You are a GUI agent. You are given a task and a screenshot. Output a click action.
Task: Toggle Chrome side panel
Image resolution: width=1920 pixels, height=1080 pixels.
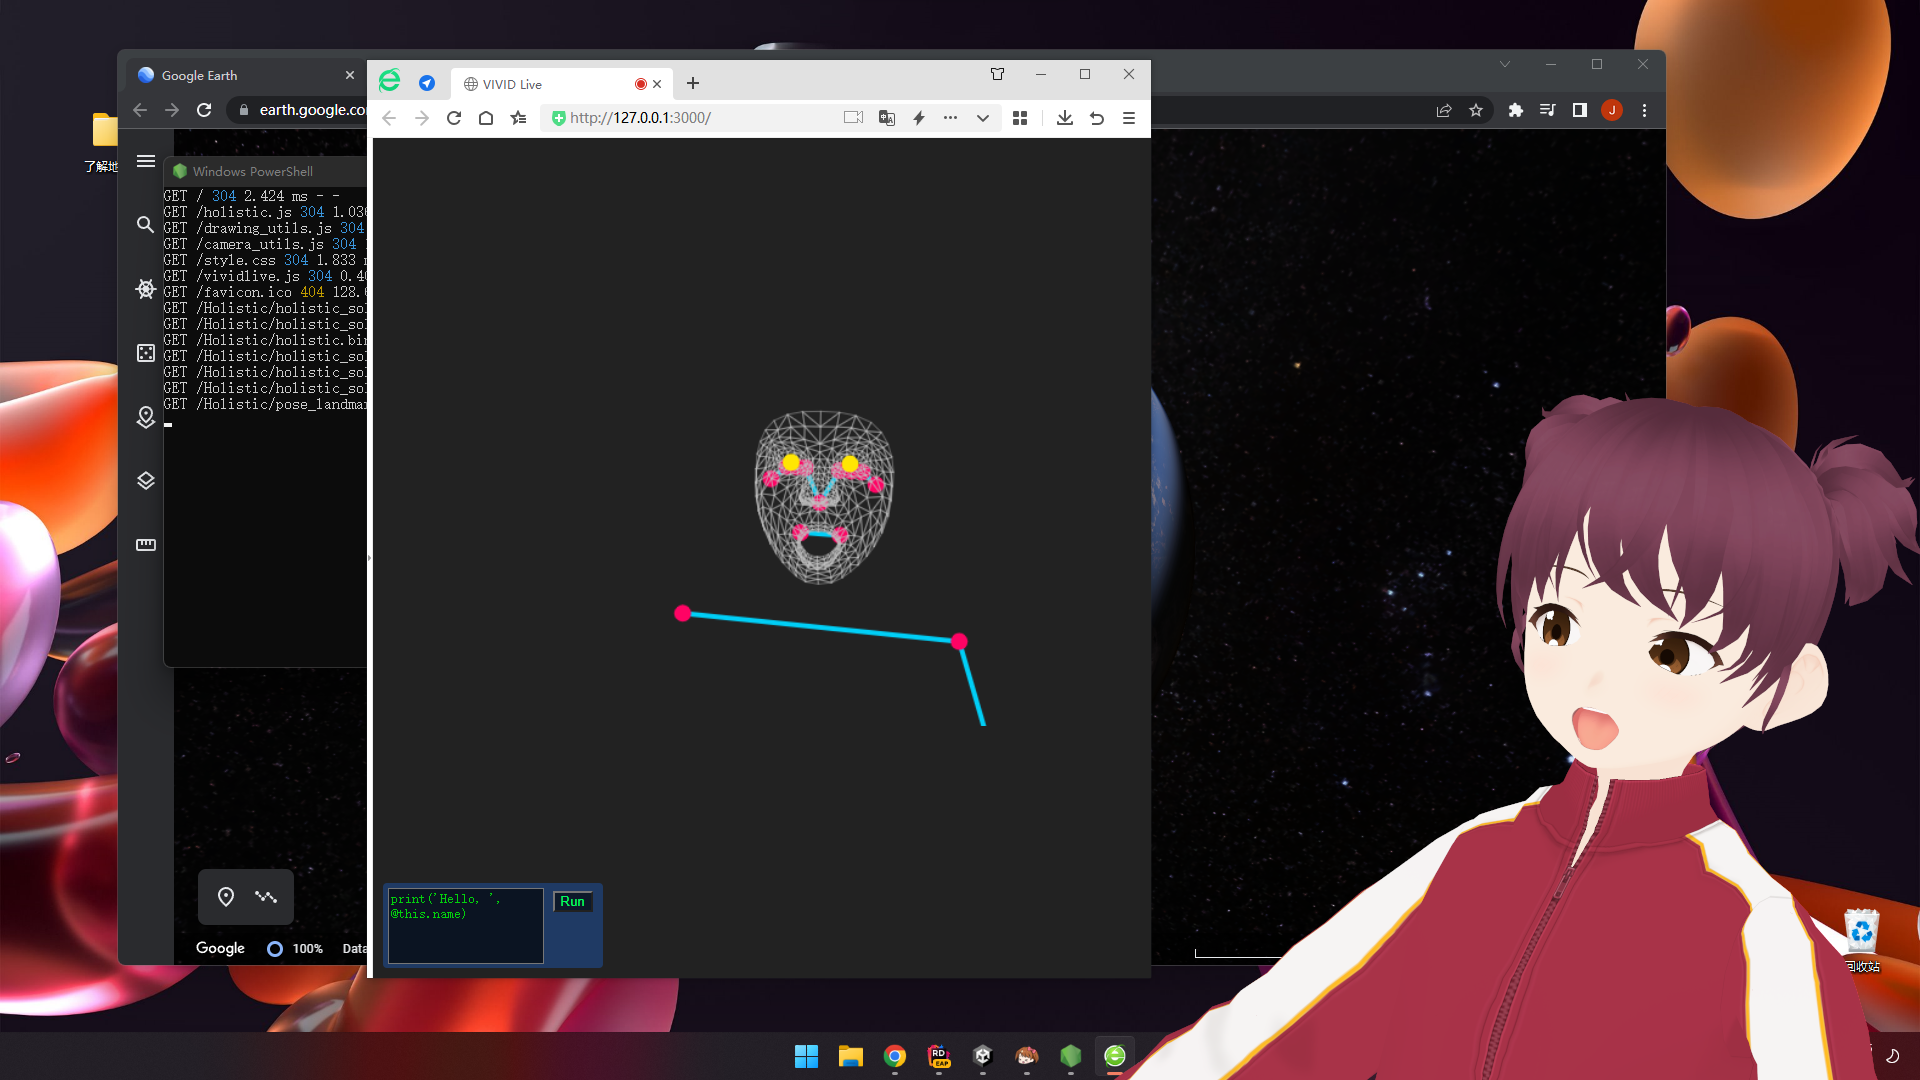tap(1580, 111)
